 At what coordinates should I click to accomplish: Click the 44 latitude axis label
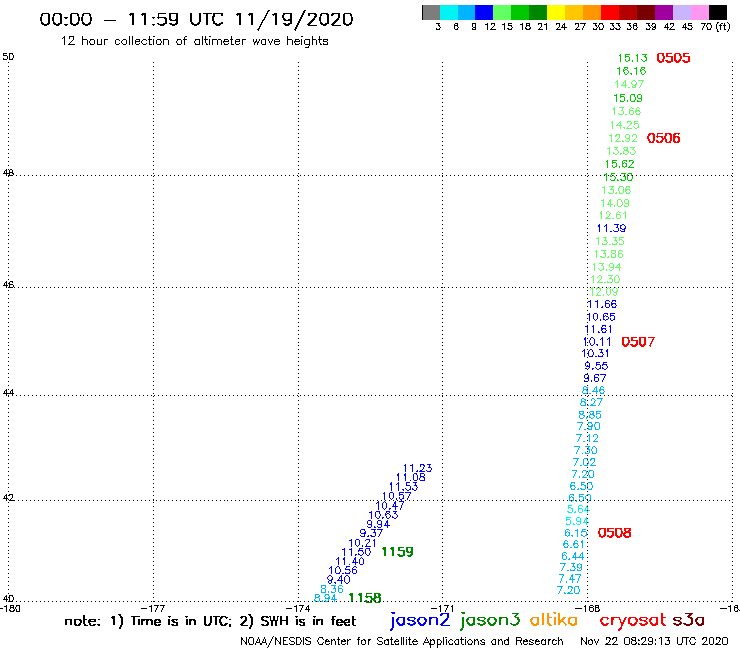pyautogui.click(x=8, y=393)
